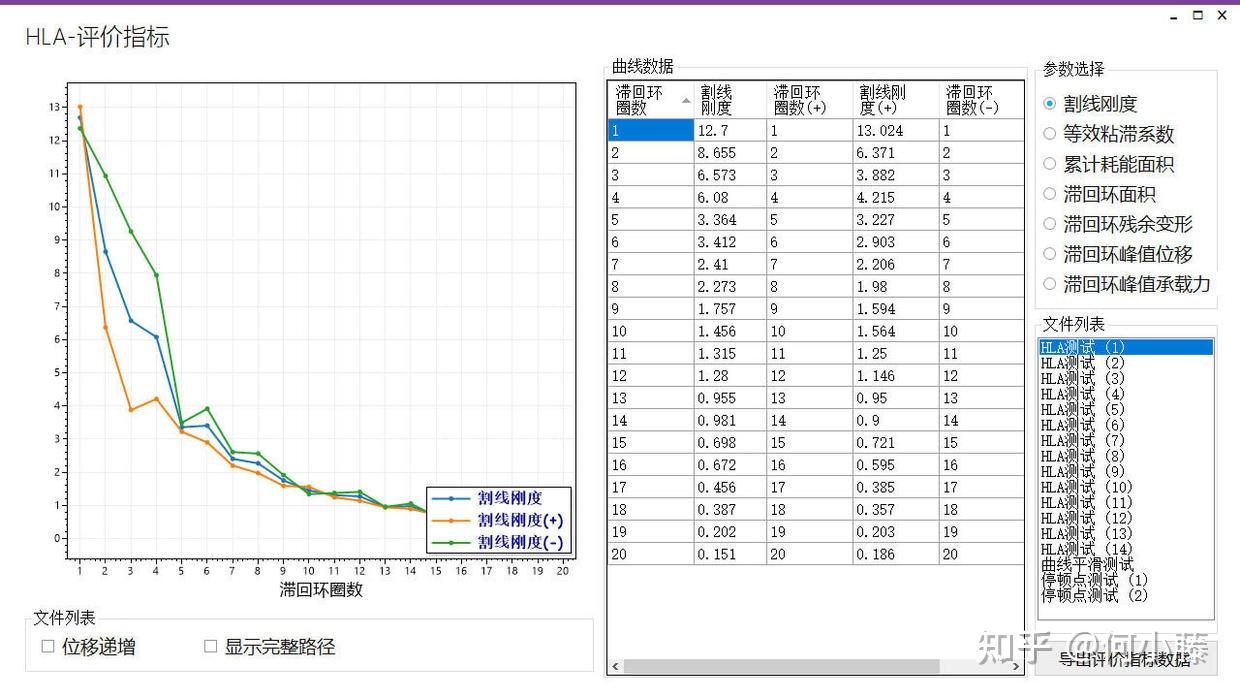Viewport: 1240px width, 698px height.
Task: Click table cell with value 13.024
Action: click(896, 130)
